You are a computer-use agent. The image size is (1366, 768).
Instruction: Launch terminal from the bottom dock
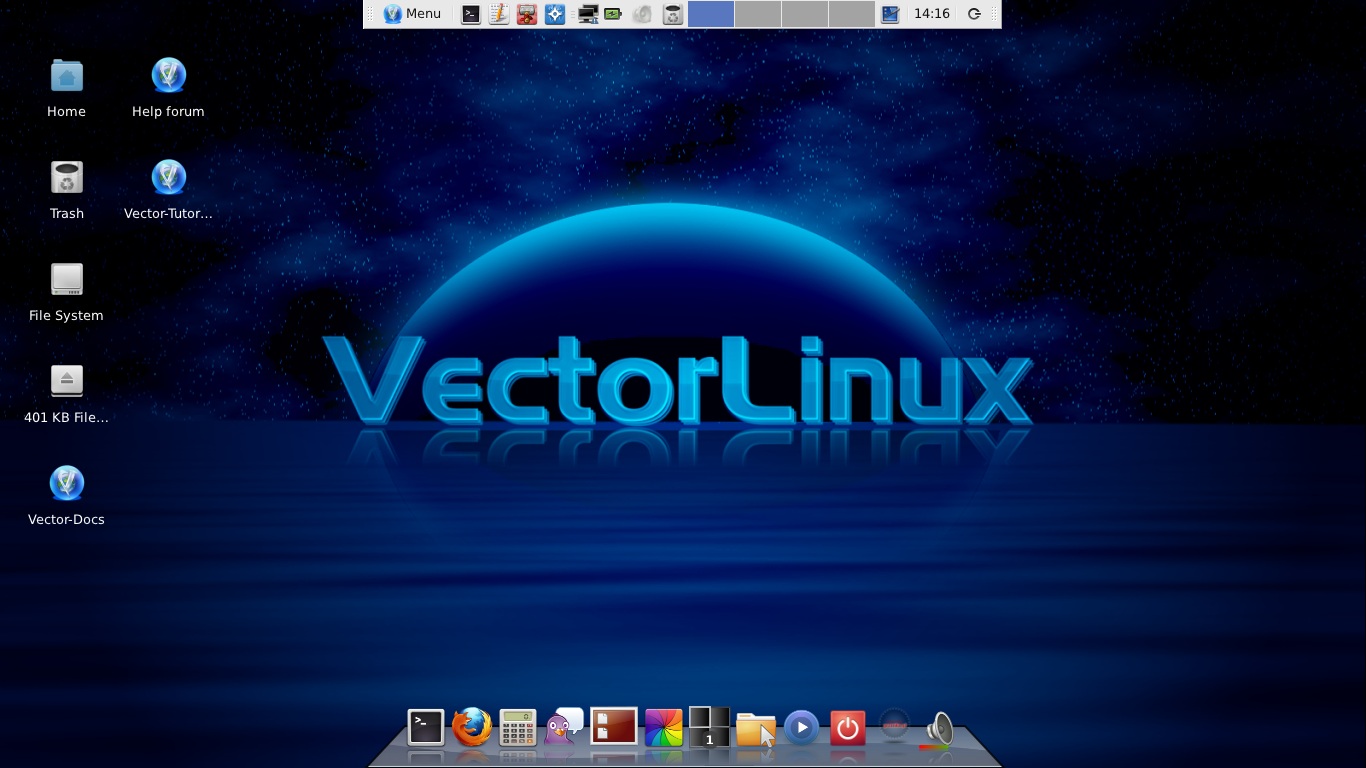[x=425, y=727]
